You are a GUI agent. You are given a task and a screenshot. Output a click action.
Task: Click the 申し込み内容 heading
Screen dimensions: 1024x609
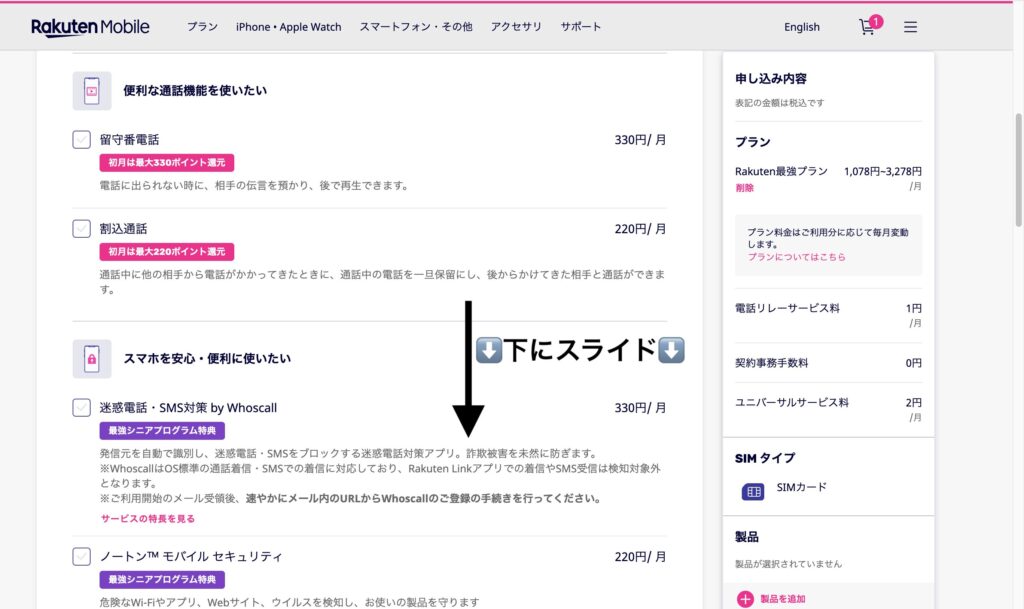(x=771, y=78)
